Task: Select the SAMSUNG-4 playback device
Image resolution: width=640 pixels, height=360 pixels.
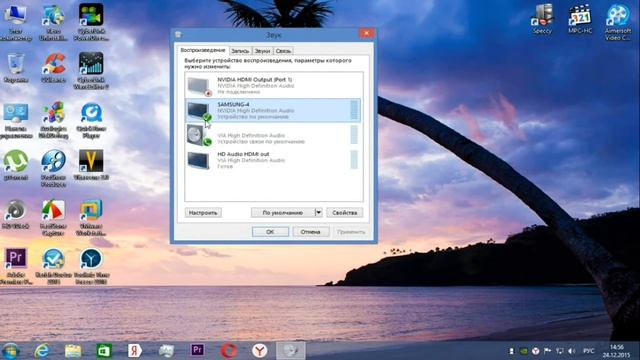Action: click(x=273, y=110)
